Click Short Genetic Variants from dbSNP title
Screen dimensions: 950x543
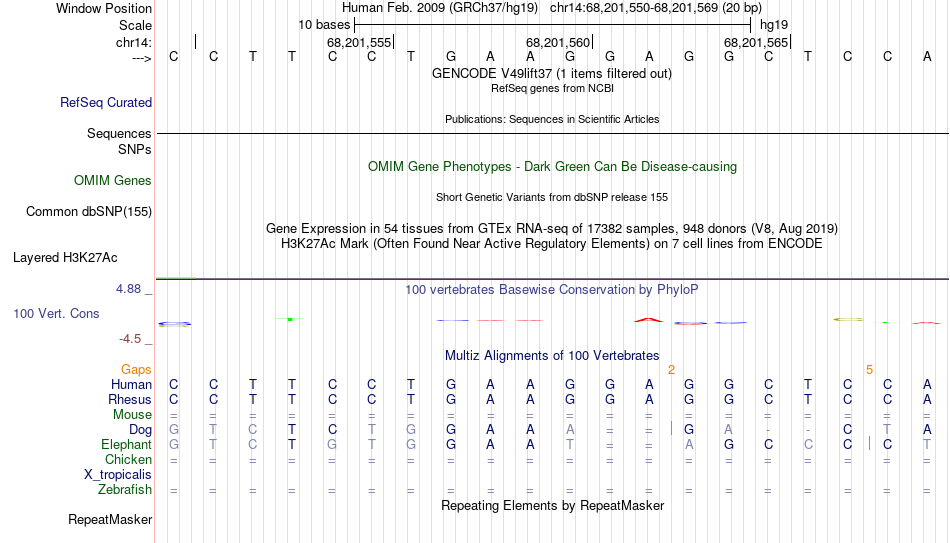(x=552, y=197)
